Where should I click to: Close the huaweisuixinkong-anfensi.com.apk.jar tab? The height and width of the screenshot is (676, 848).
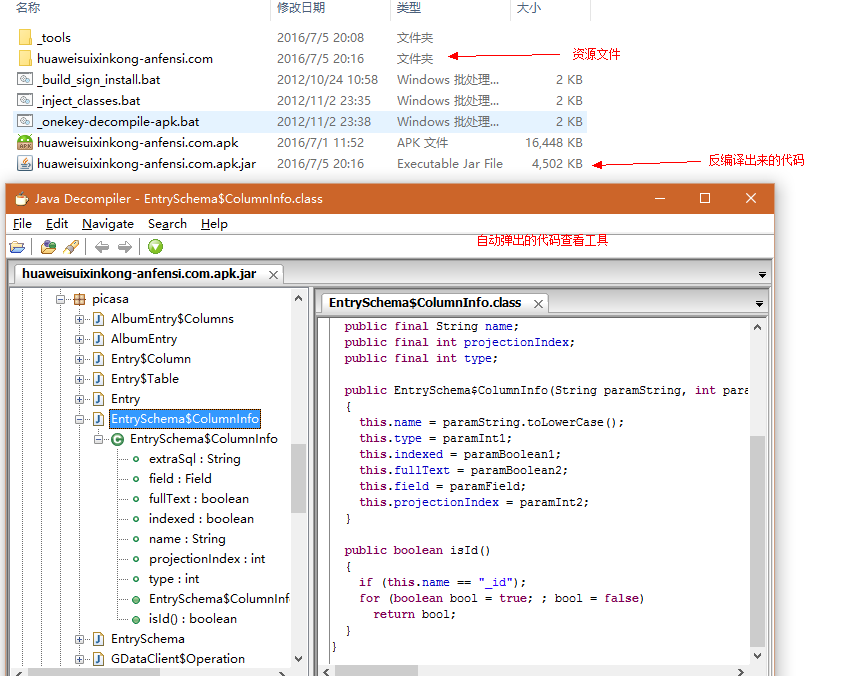click(x=274, y=275)
